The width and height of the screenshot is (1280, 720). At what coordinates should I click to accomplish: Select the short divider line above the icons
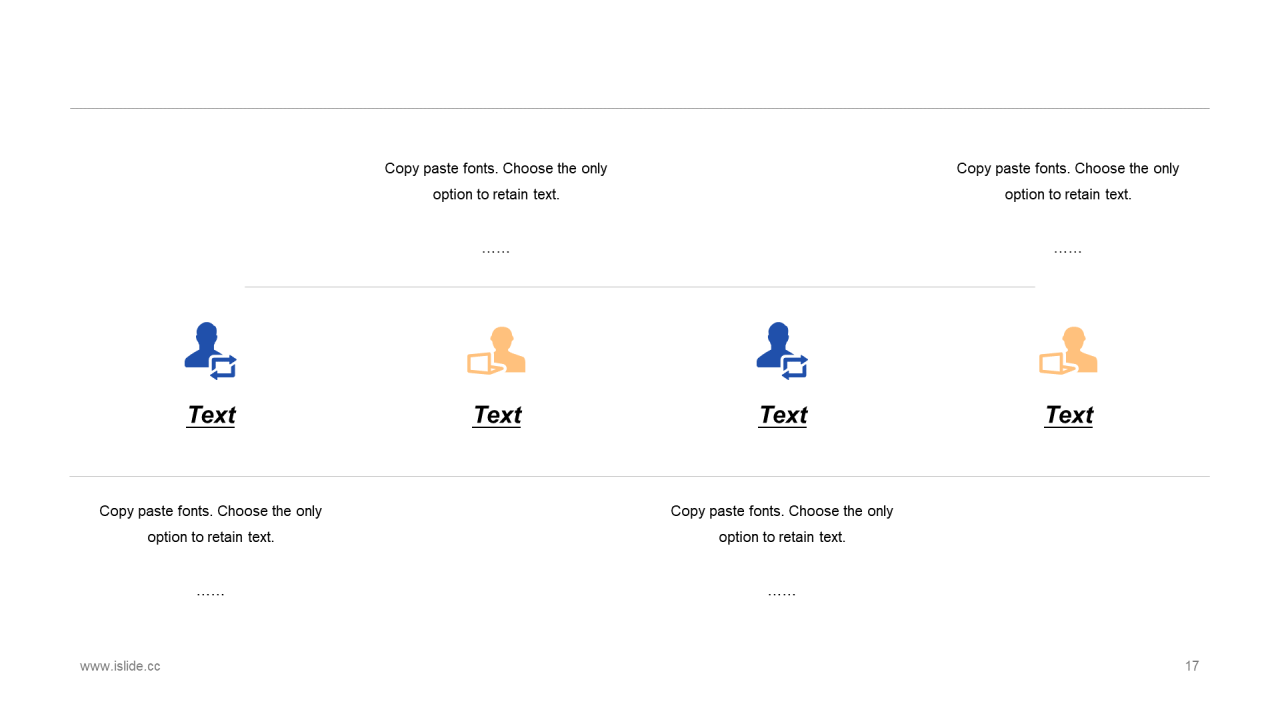640,287
